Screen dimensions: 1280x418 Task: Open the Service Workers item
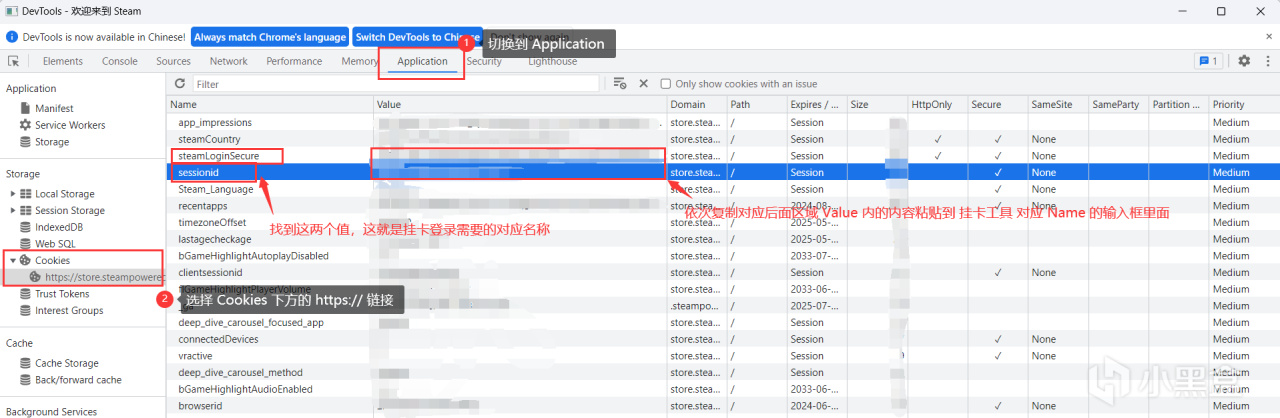(x=62, y=125)
